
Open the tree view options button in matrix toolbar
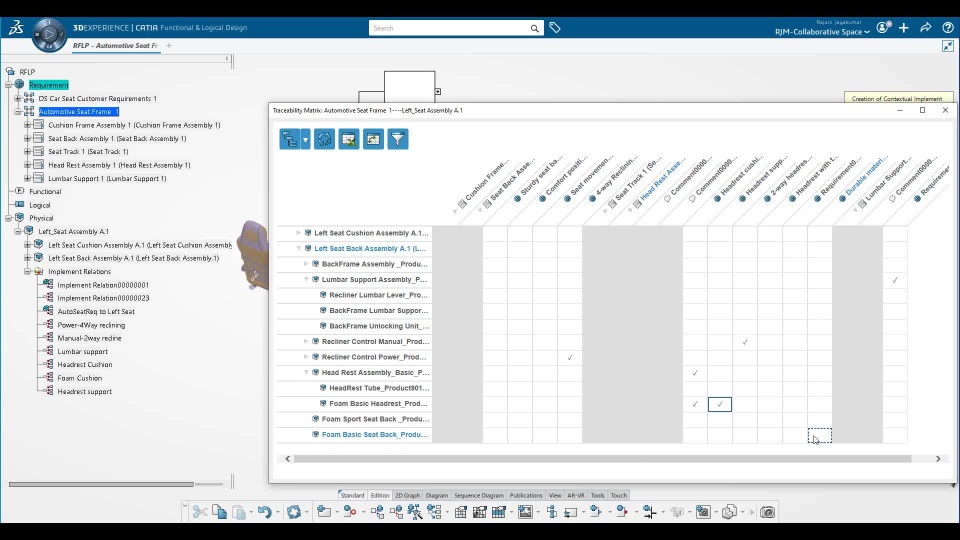[x=288, y=139]
